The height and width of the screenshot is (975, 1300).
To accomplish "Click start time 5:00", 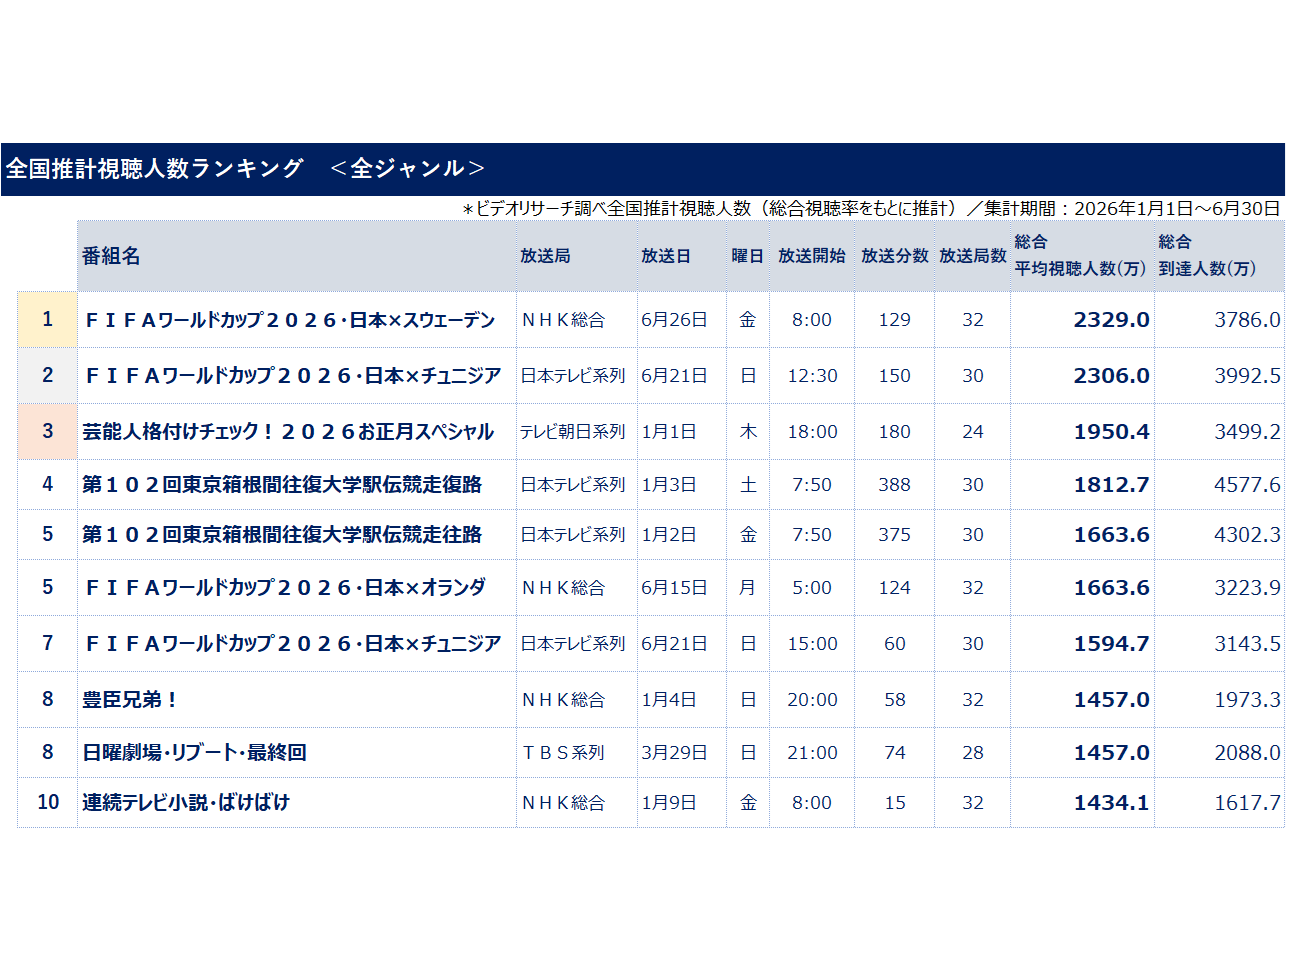I will [812, 588].
